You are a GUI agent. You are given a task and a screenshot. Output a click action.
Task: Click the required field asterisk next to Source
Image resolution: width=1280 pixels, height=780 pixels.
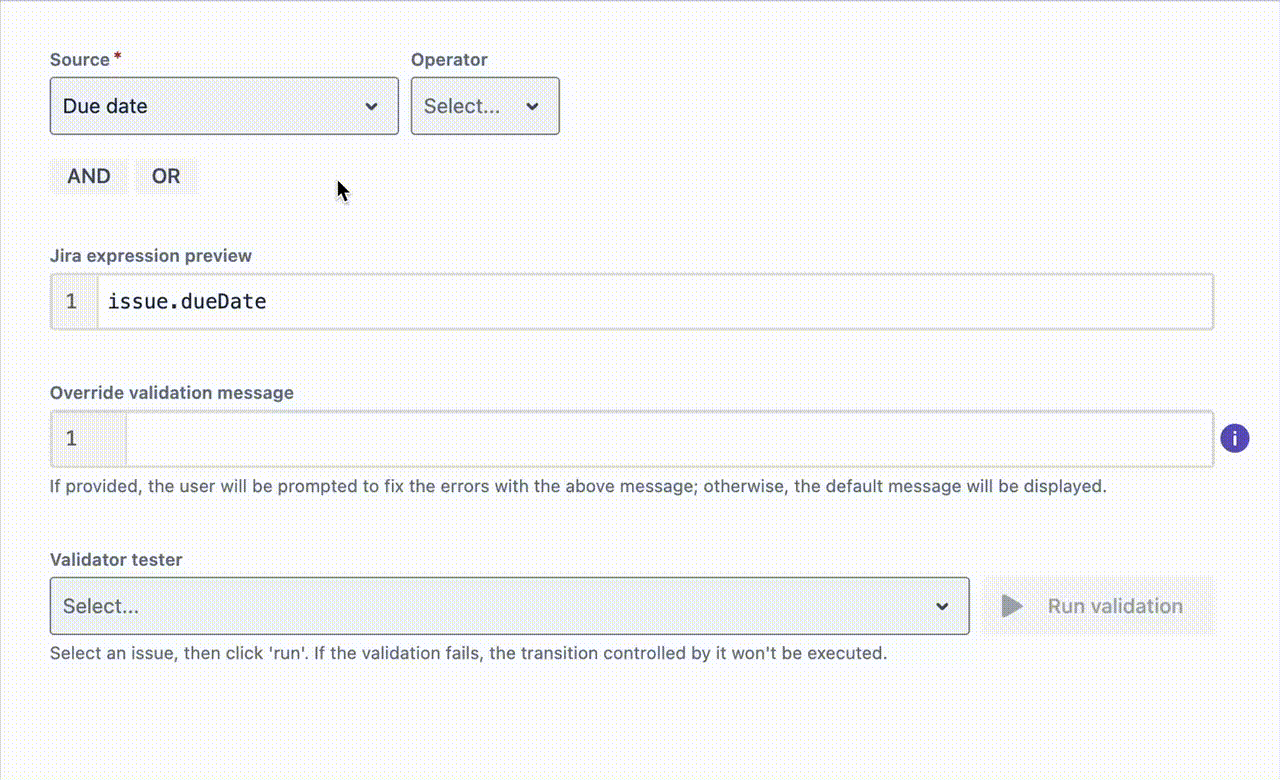(117, 53)
